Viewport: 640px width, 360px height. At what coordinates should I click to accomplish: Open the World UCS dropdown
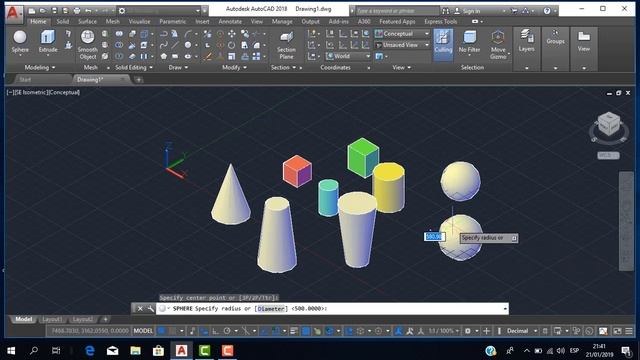pyautogui.click(x=348, y=56)
